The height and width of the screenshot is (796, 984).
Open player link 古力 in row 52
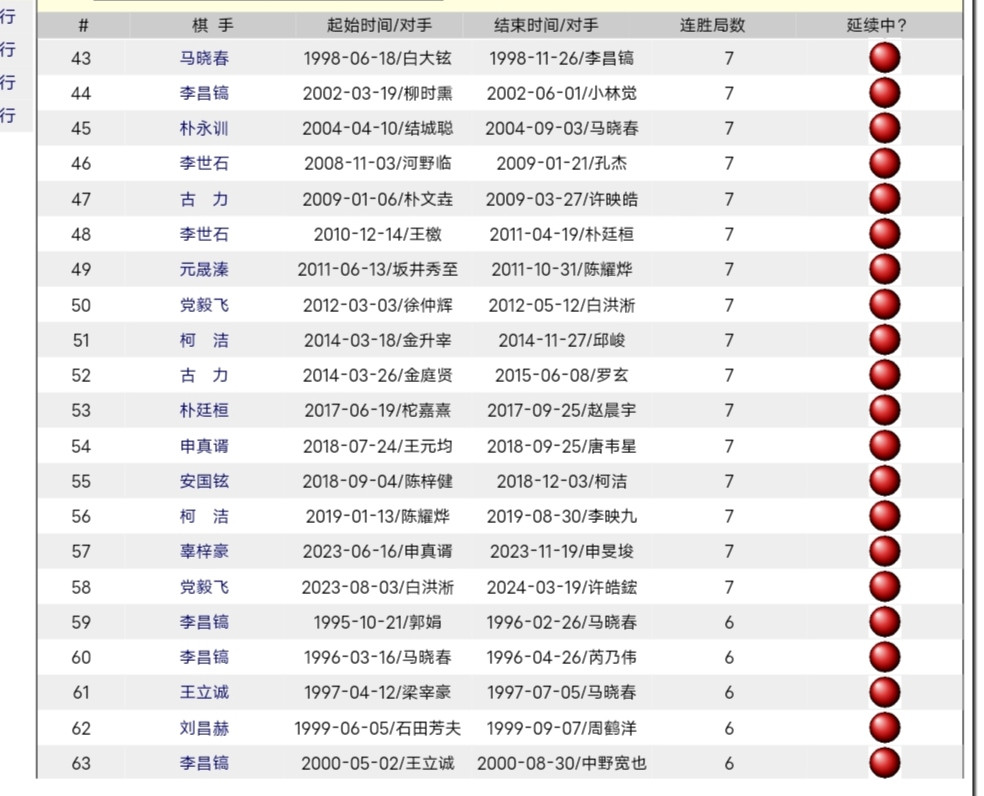204,375
